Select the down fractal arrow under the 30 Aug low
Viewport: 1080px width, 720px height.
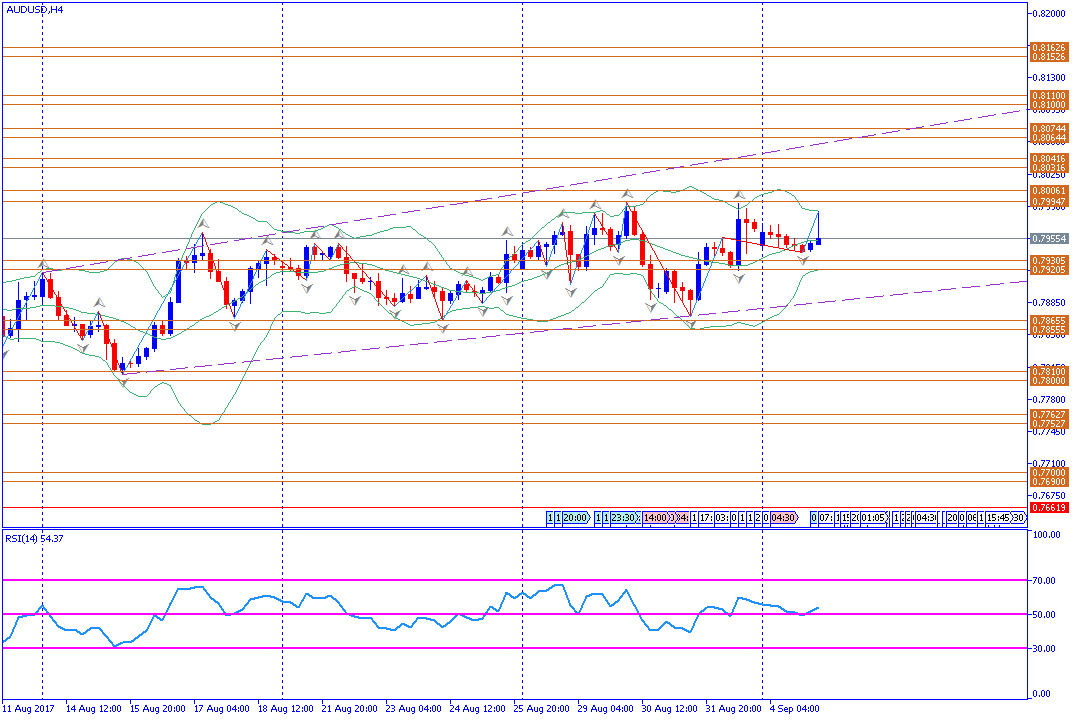[x=690, y=325]
